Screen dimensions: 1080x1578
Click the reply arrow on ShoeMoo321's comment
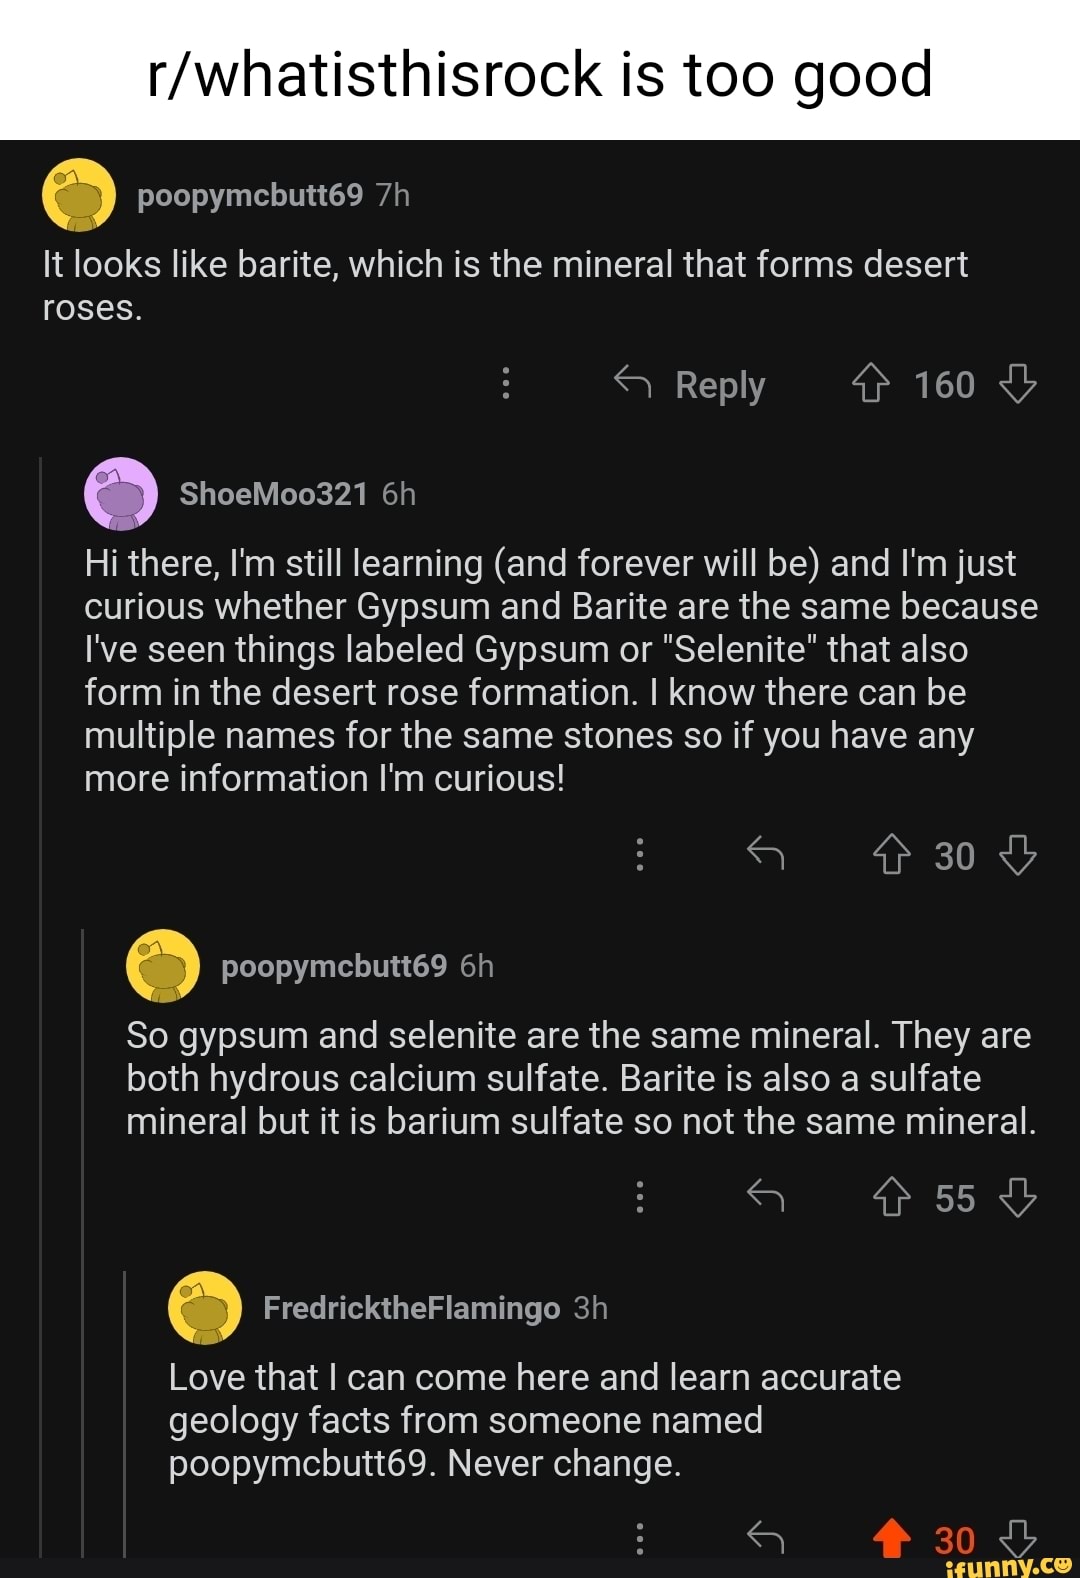[x=767, y=855]
